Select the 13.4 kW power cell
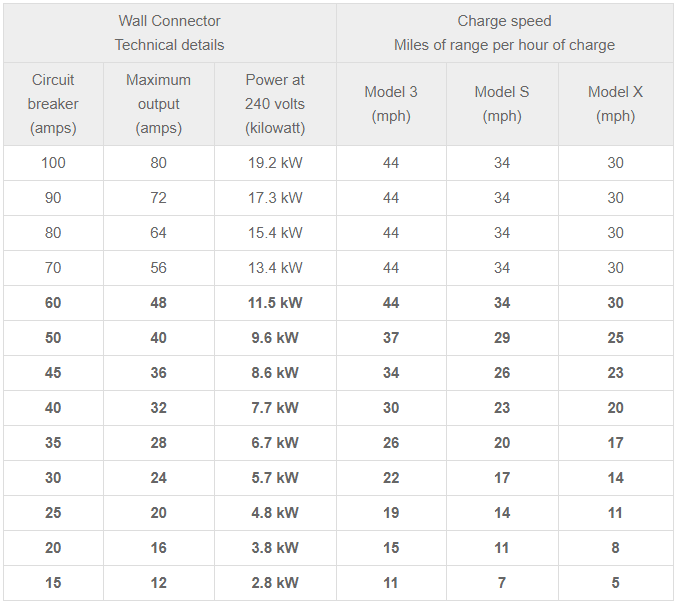 (275, 268)
